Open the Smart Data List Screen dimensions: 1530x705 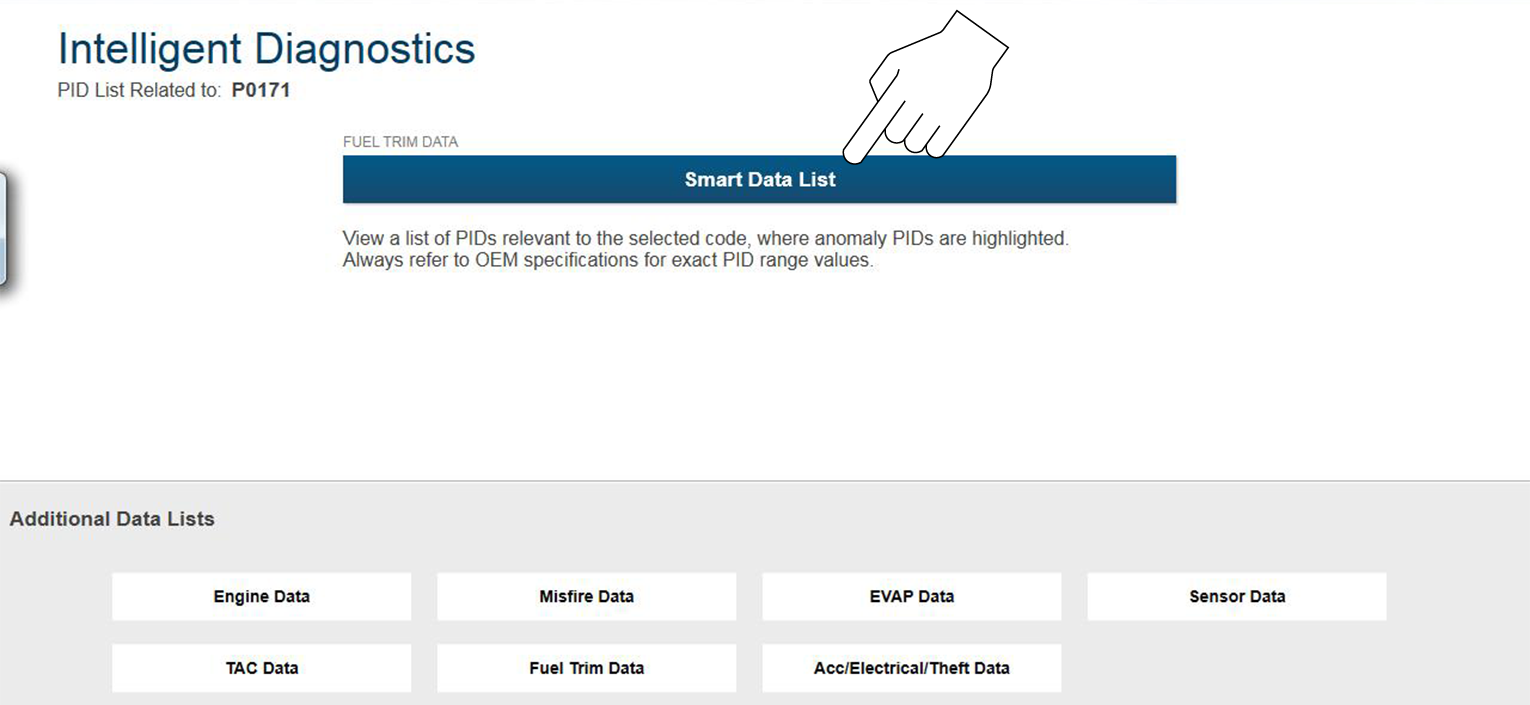[759, 180]
